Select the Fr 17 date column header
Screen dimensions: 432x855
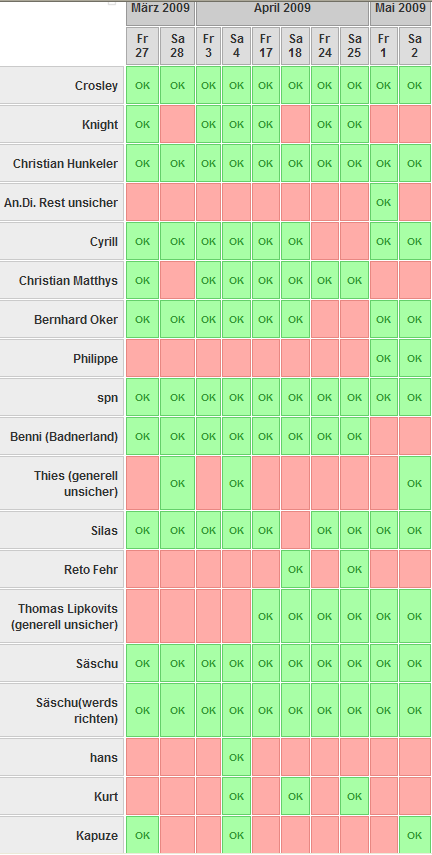click(266, 46)
